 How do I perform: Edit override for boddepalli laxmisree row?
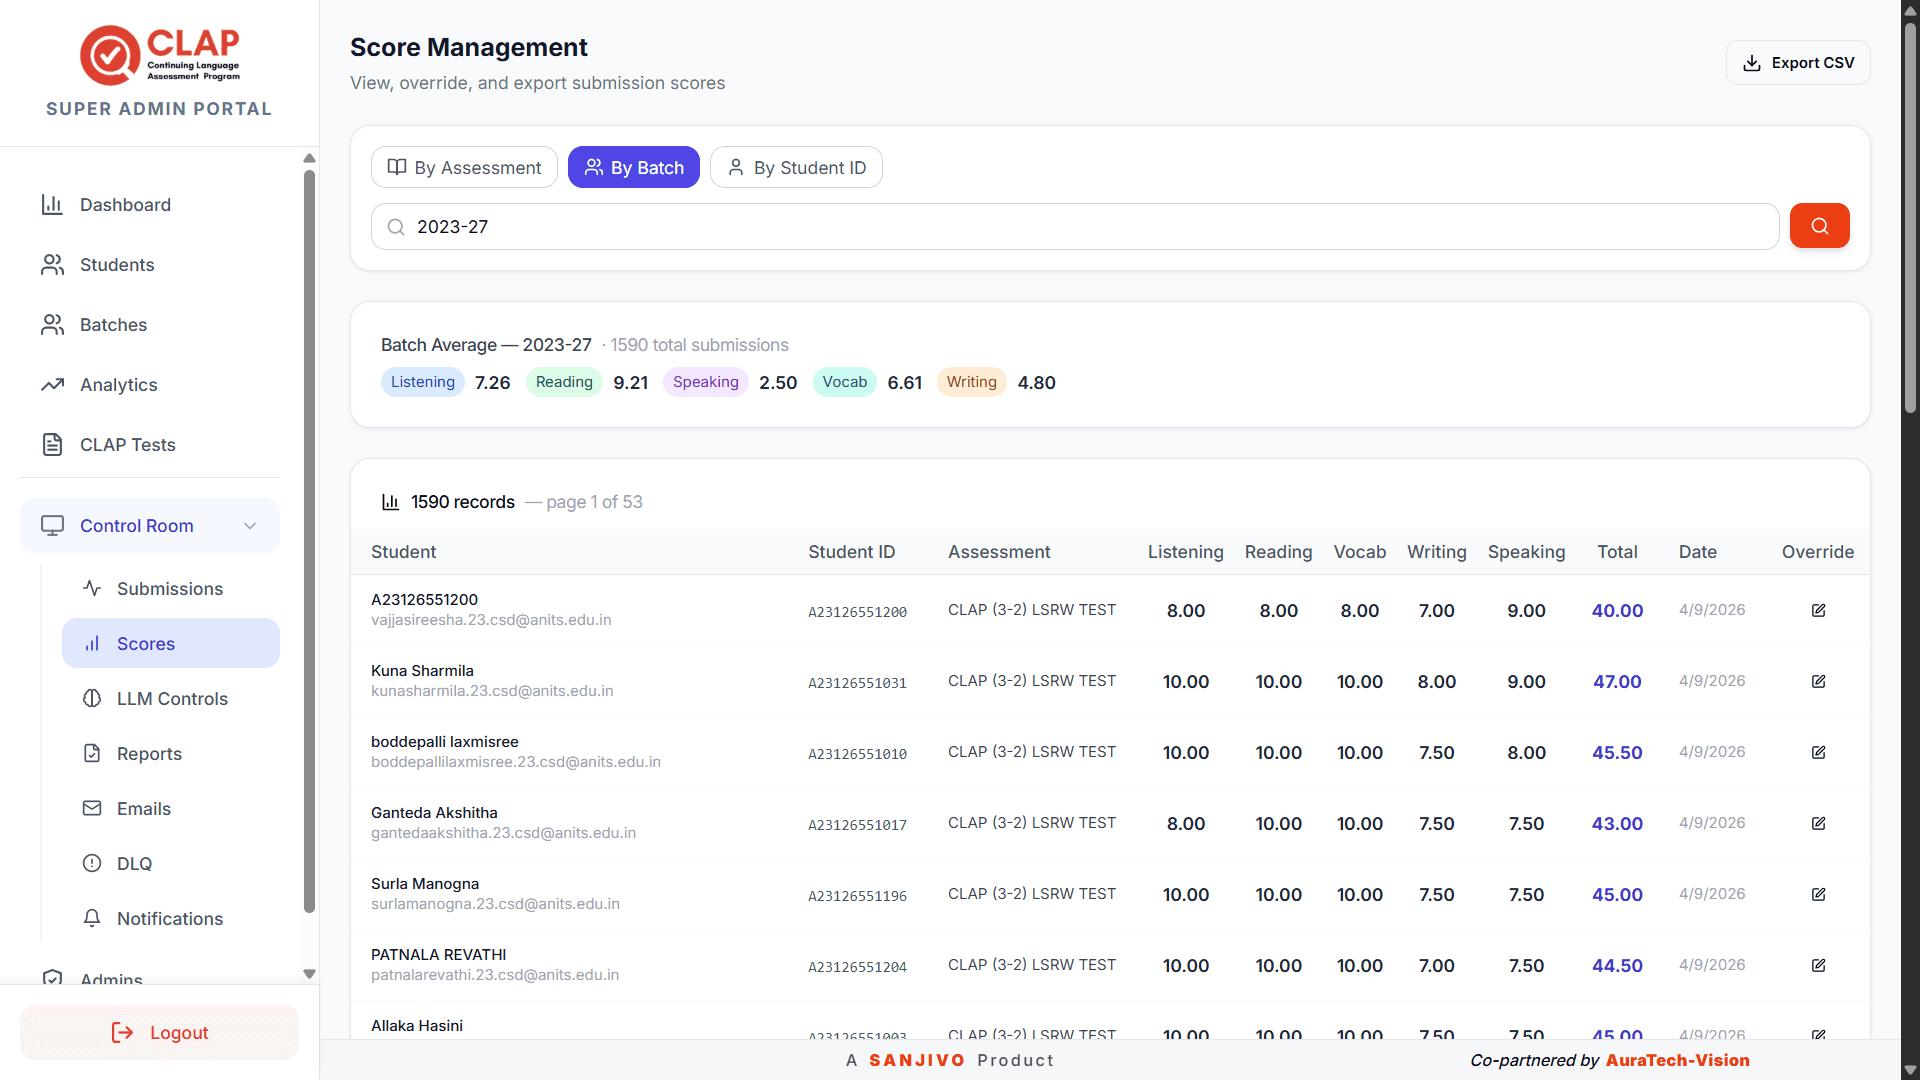point(1818,752)
